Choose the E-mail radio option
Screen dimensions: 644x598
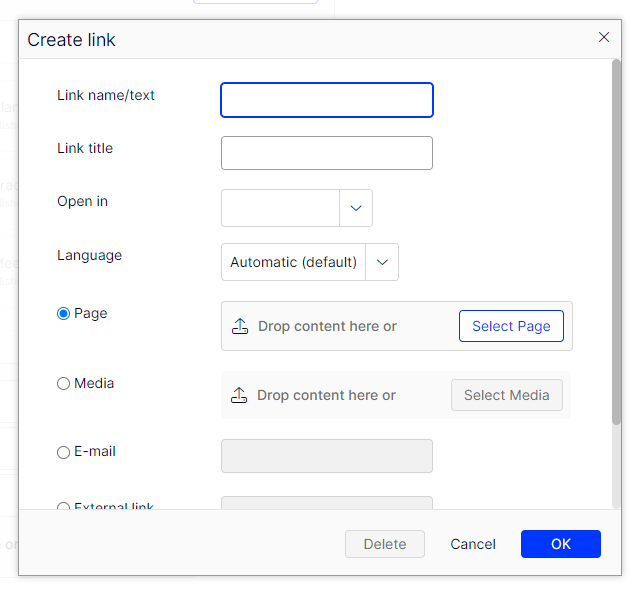coord(64,452)
